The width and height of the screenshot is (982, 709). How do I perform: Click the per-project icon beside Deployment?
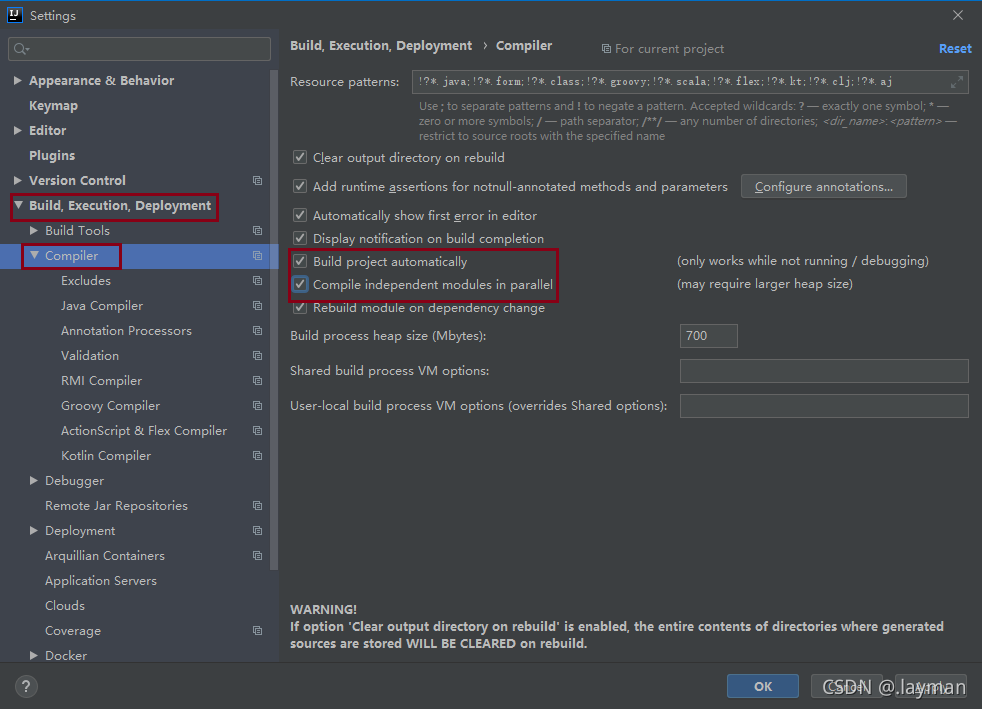(x=257, y=530)
